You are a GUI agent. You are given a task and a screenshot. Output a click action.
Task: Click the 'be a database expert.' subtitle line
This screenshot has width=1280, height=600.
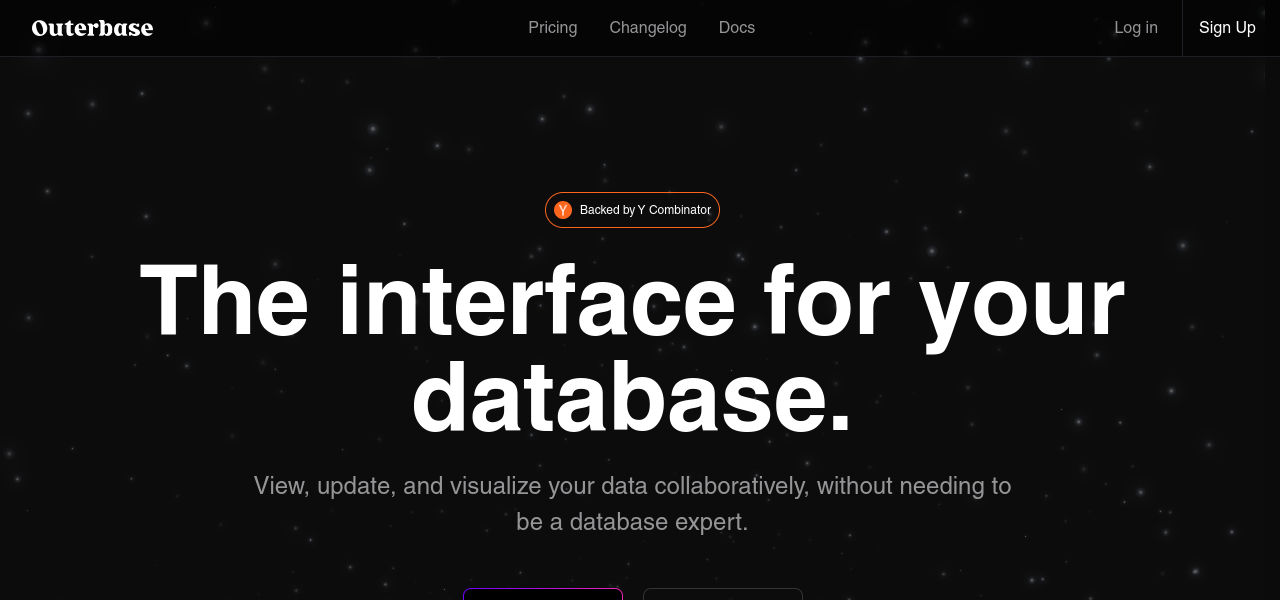click(x=632, y=522)
